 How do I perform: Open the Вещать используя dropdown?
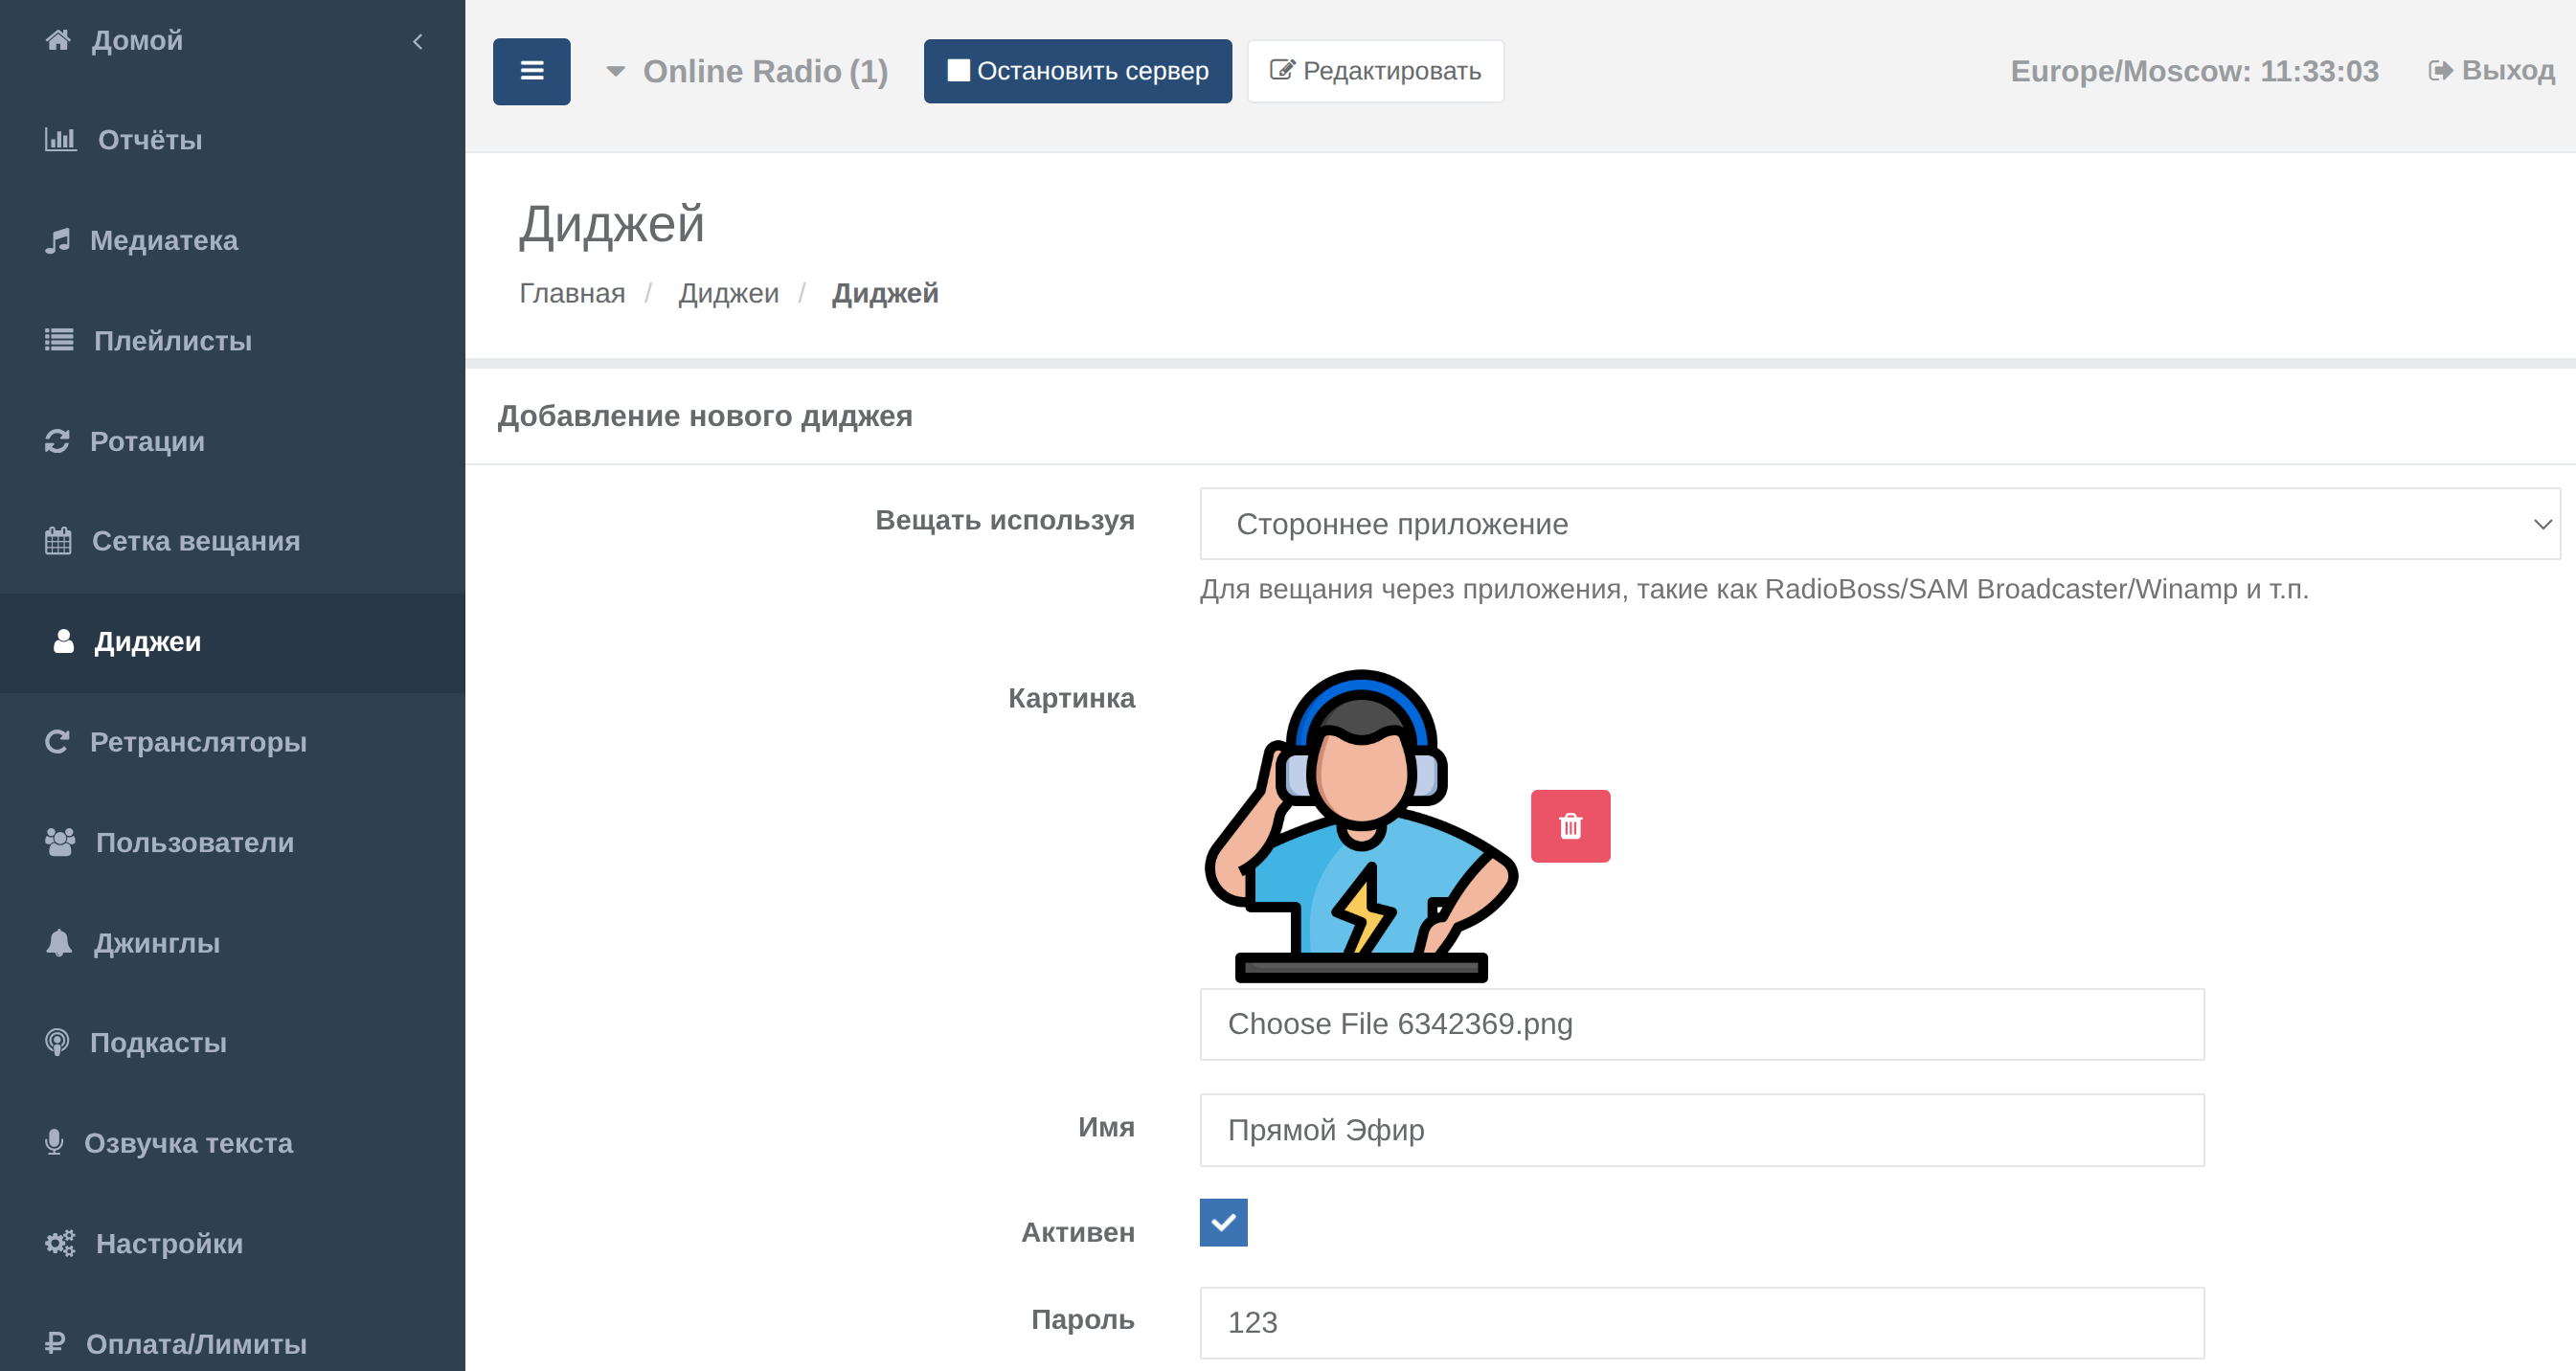point(1878,524)
